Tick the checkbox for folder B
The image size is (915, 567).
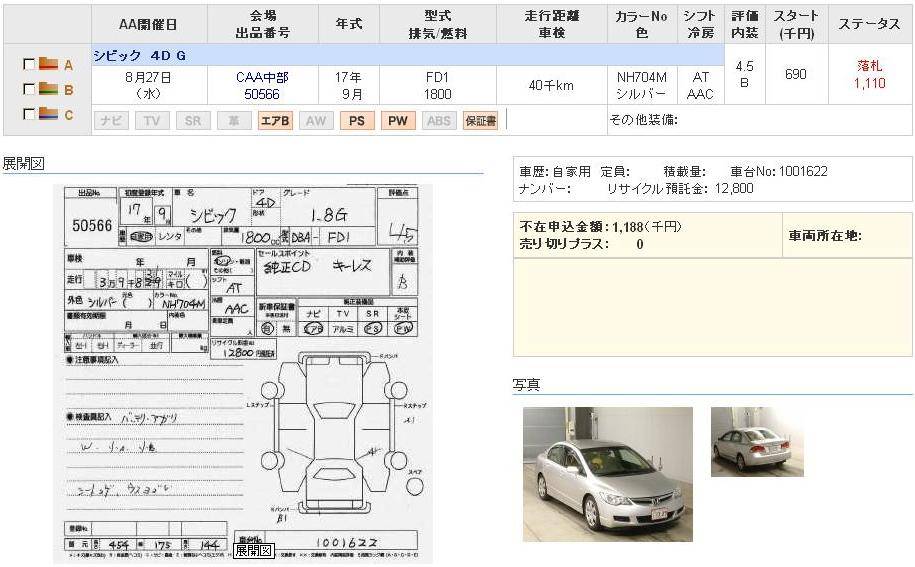point(27,89)
